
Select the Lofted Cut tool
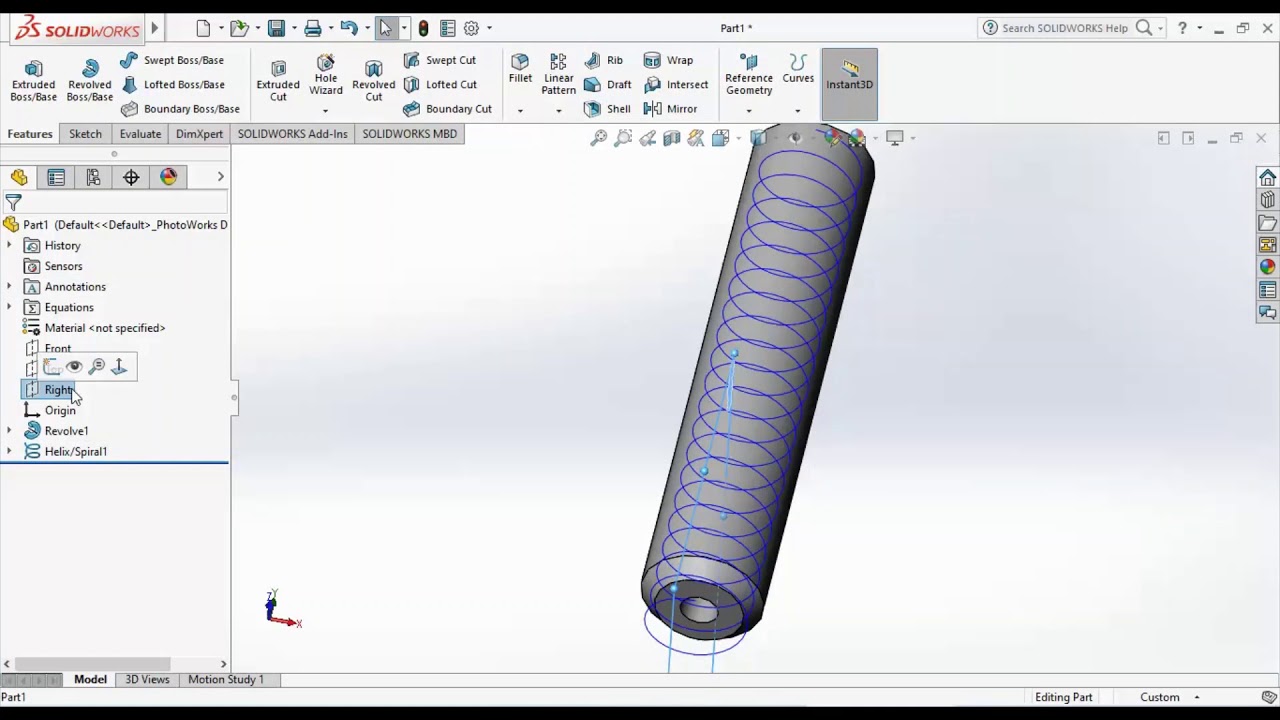pyautogui.click(x=440, y=84)
